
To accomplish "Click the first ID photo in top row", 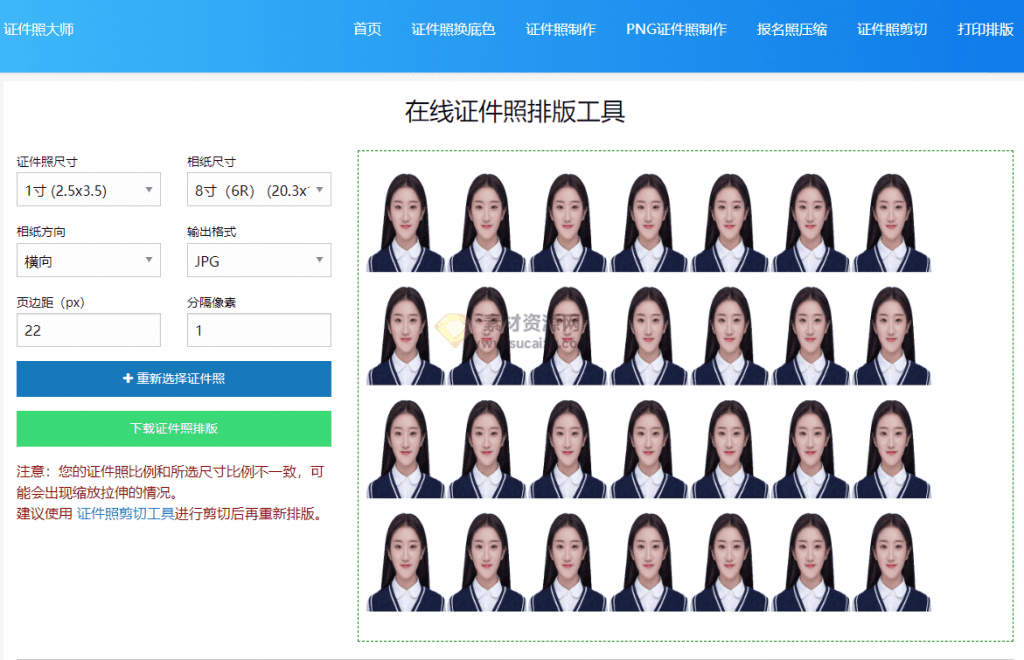I will click(x=405, y=222).
